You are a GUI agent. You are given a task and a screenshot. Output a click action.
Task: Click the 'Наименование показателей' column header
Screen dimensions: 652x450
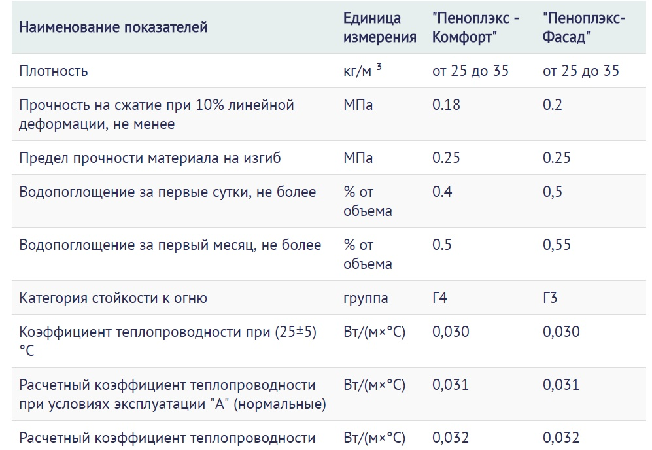(x=113, y=27)
